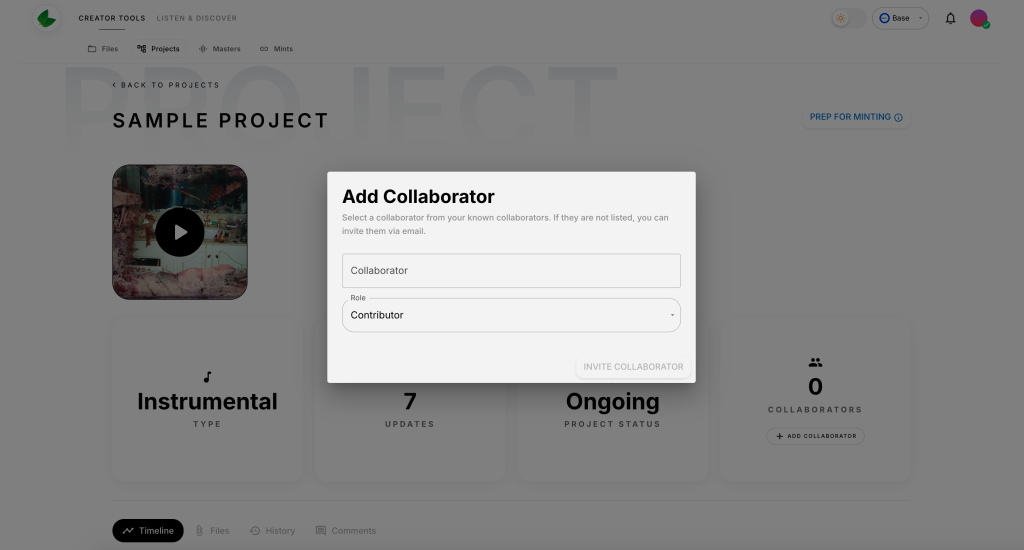This screenshot has height=550, width=1024.
Task: Click the Prep for Minting info icon
Action: (898, 118)
